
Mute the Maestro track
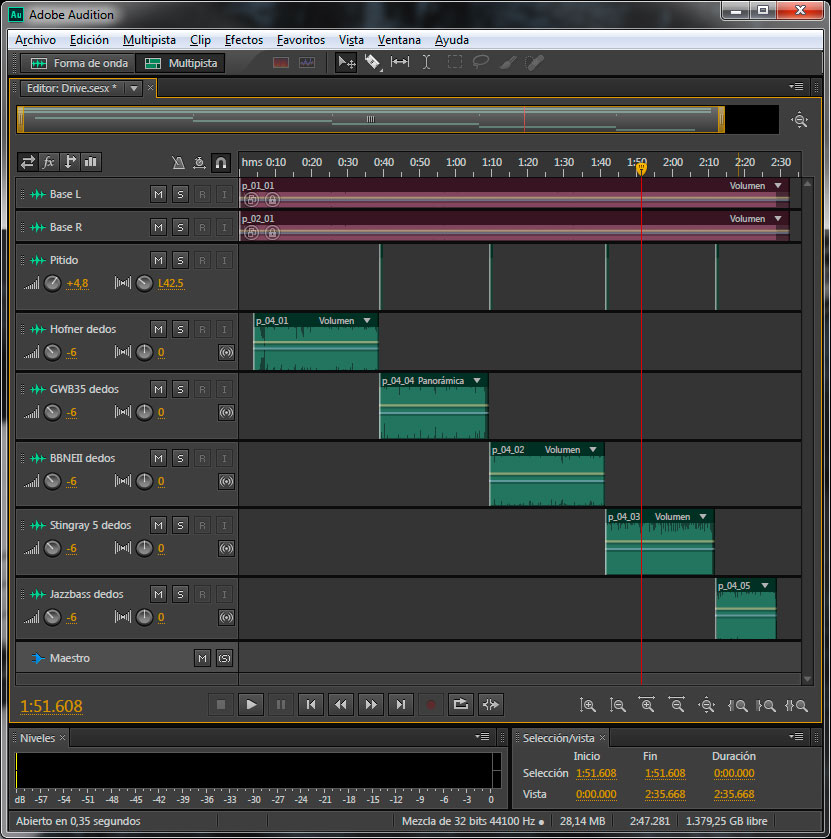coord(202,658)
